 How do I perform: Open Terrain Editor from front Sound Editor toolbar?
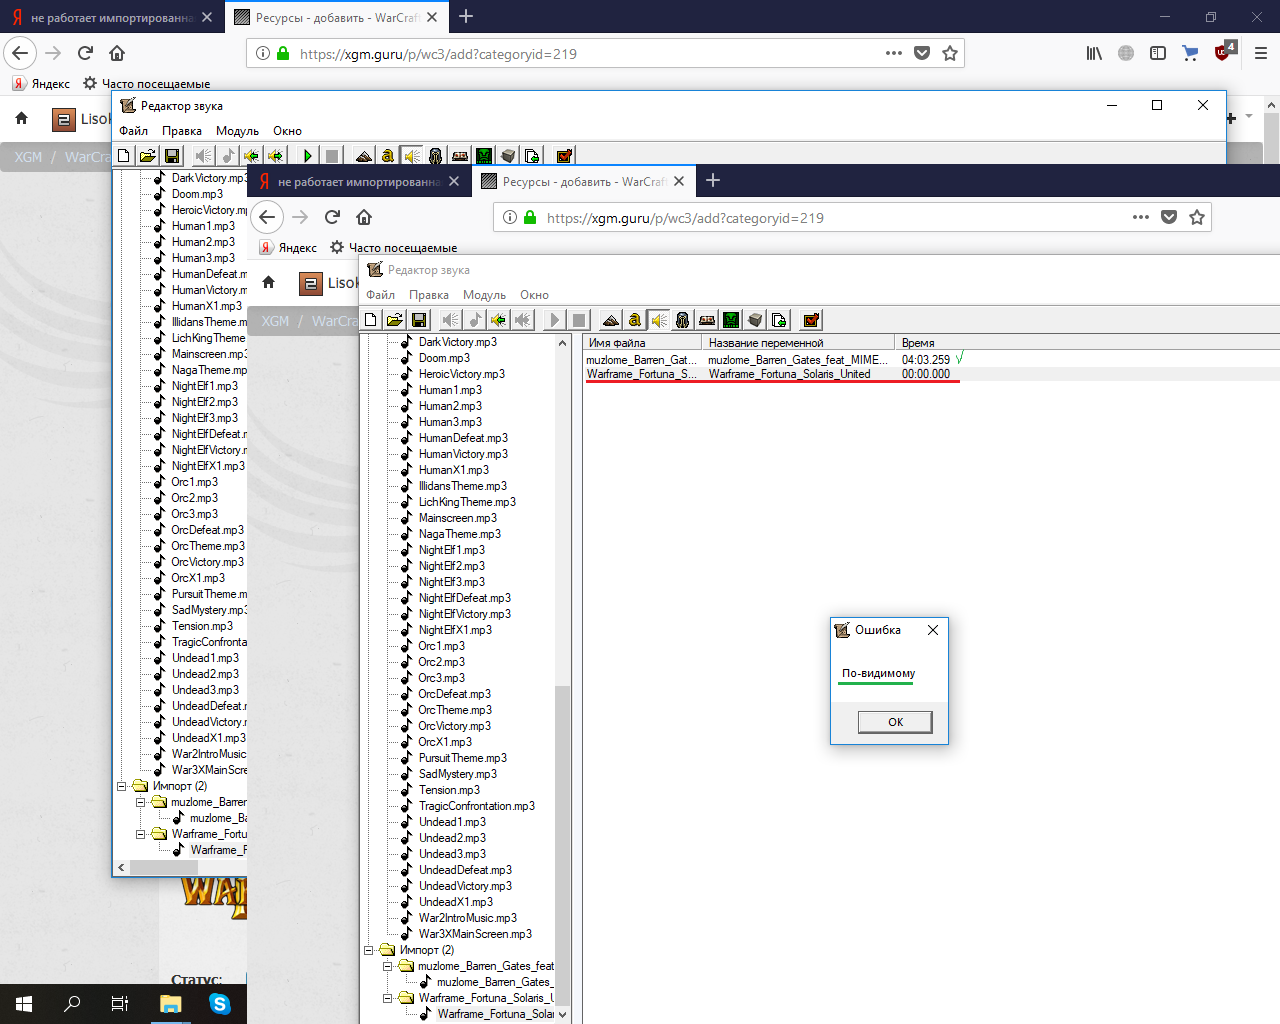point(611,320)
